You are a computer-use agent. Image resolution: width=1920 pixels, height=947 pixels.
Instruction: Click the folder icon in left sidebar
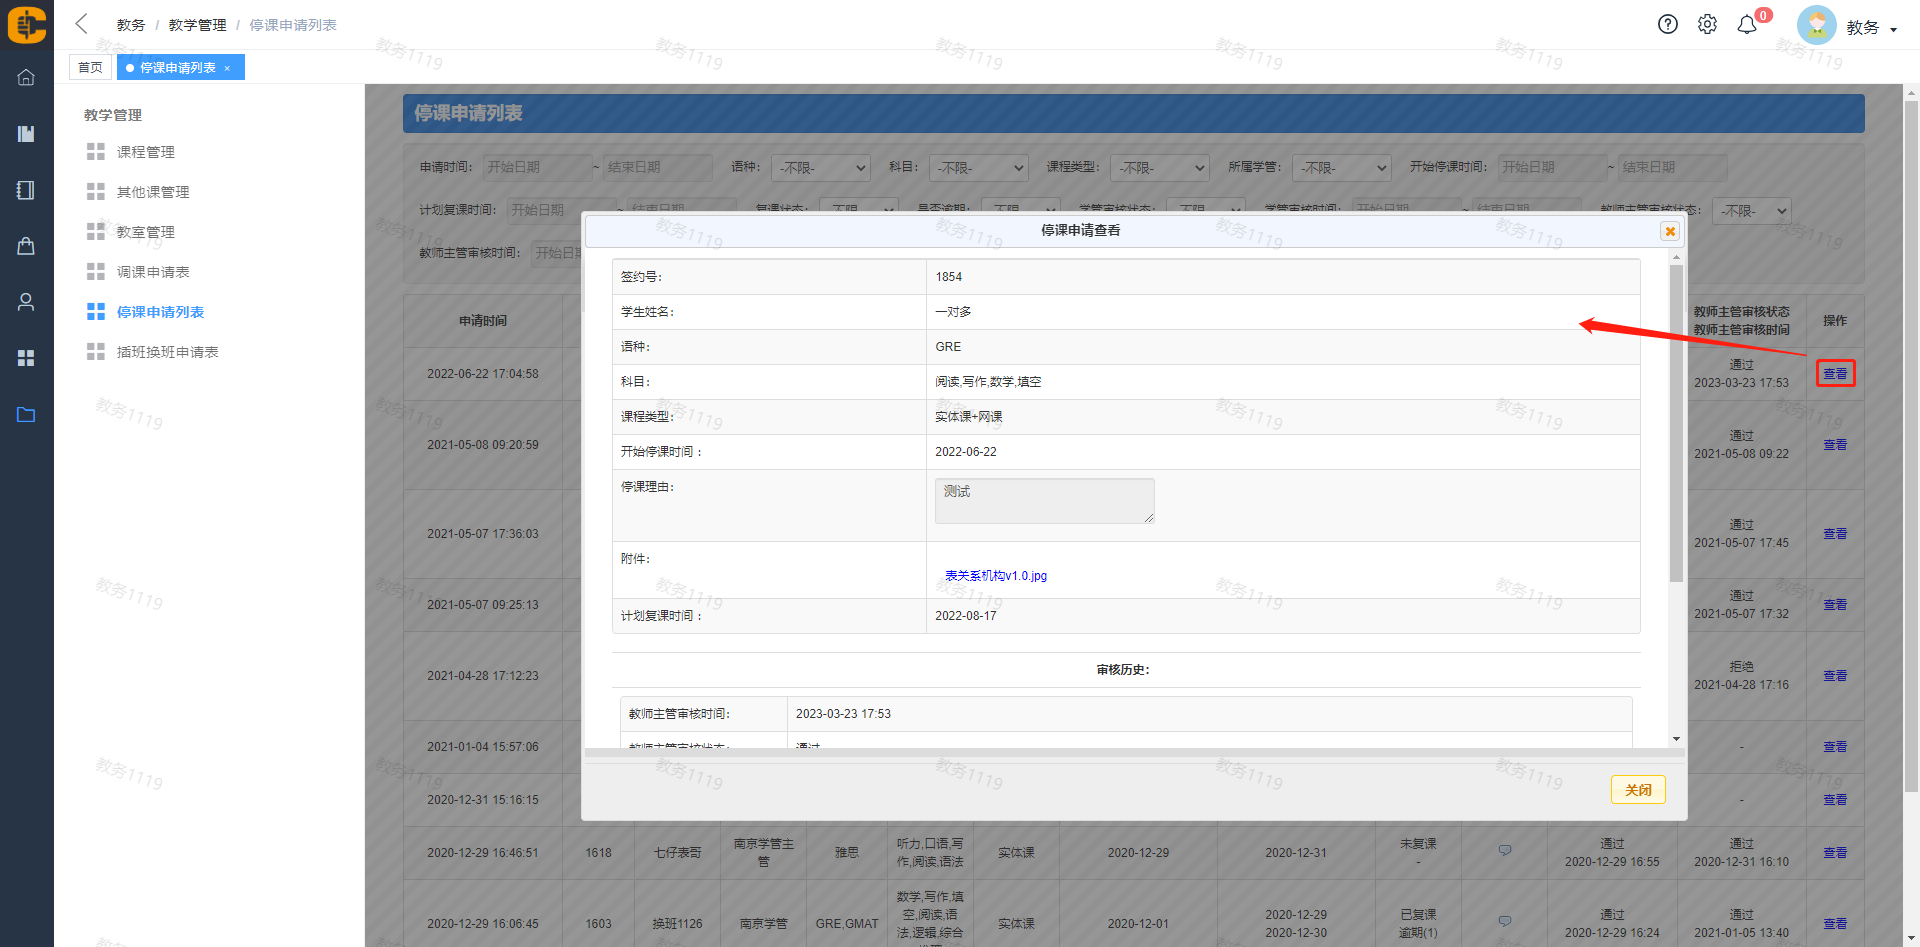pyautogui.click(x=26, y=414)
